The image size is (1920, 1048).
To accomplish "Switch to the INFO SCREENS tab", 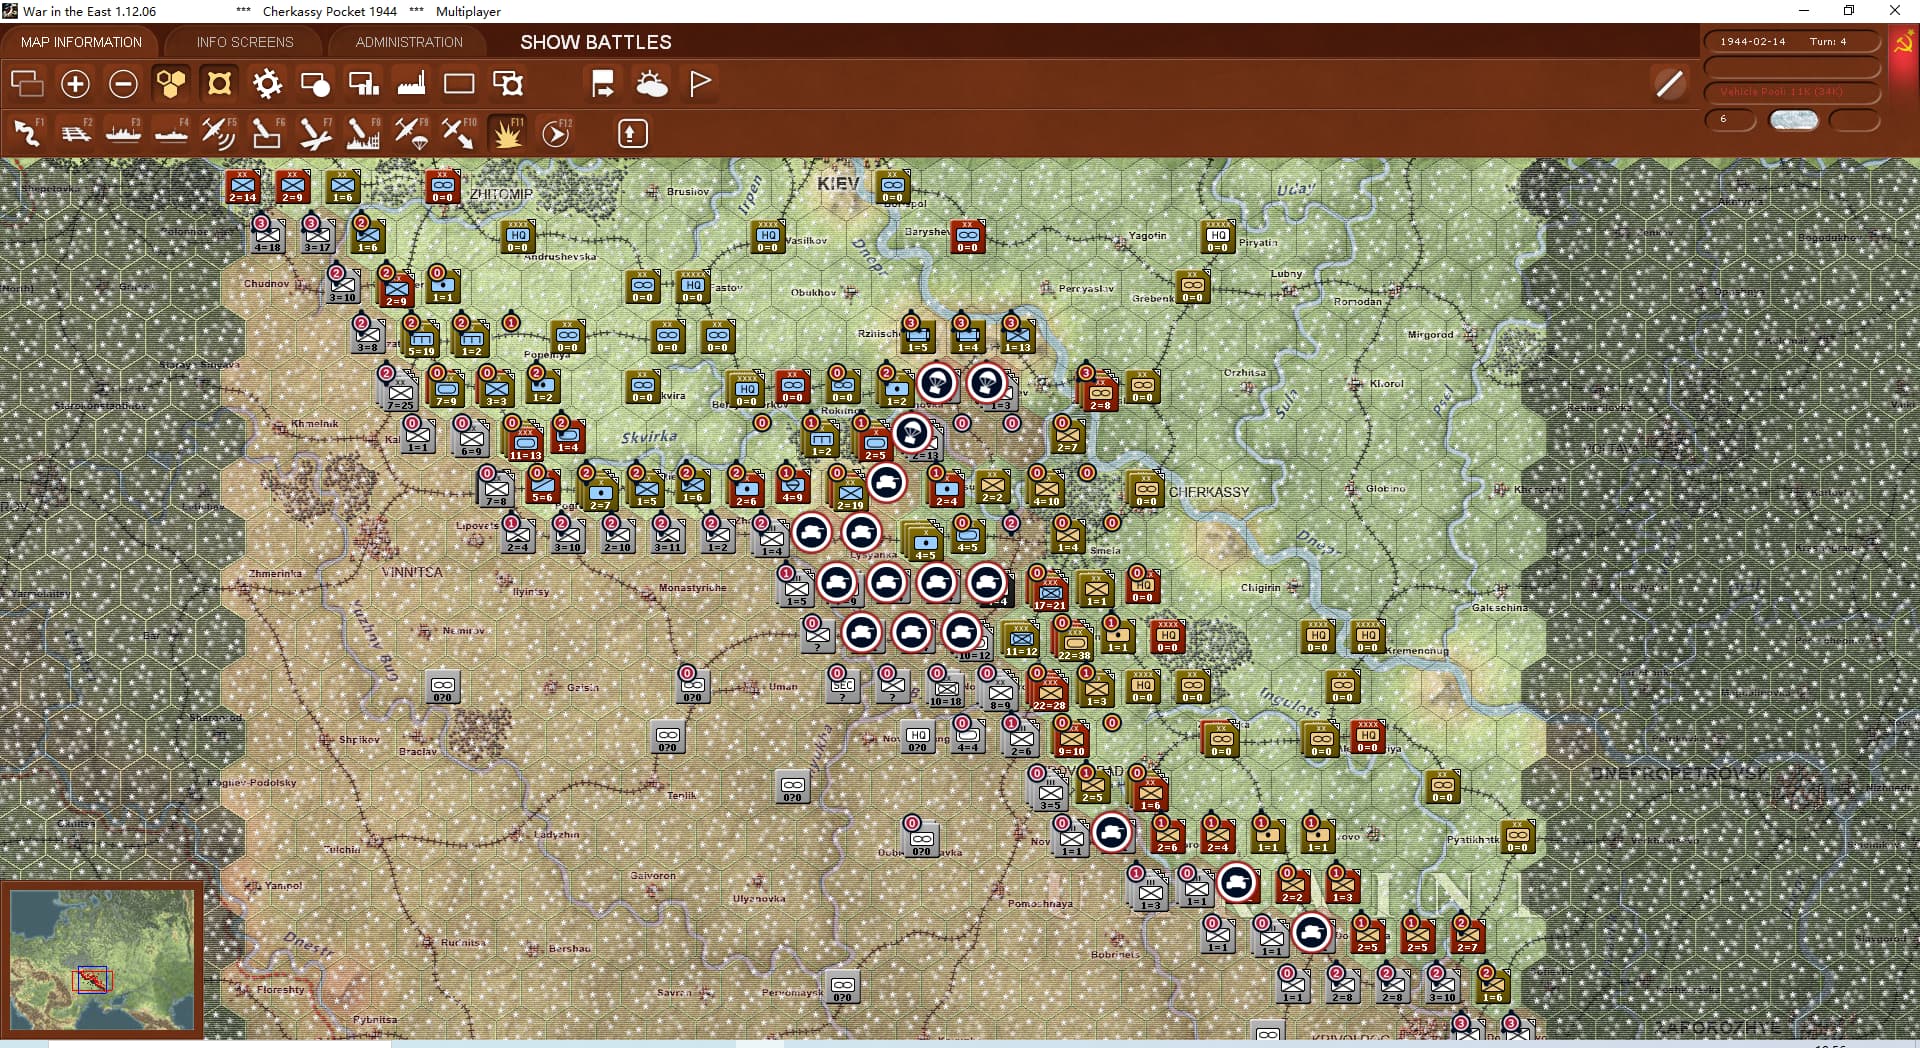I will [245, 42].
